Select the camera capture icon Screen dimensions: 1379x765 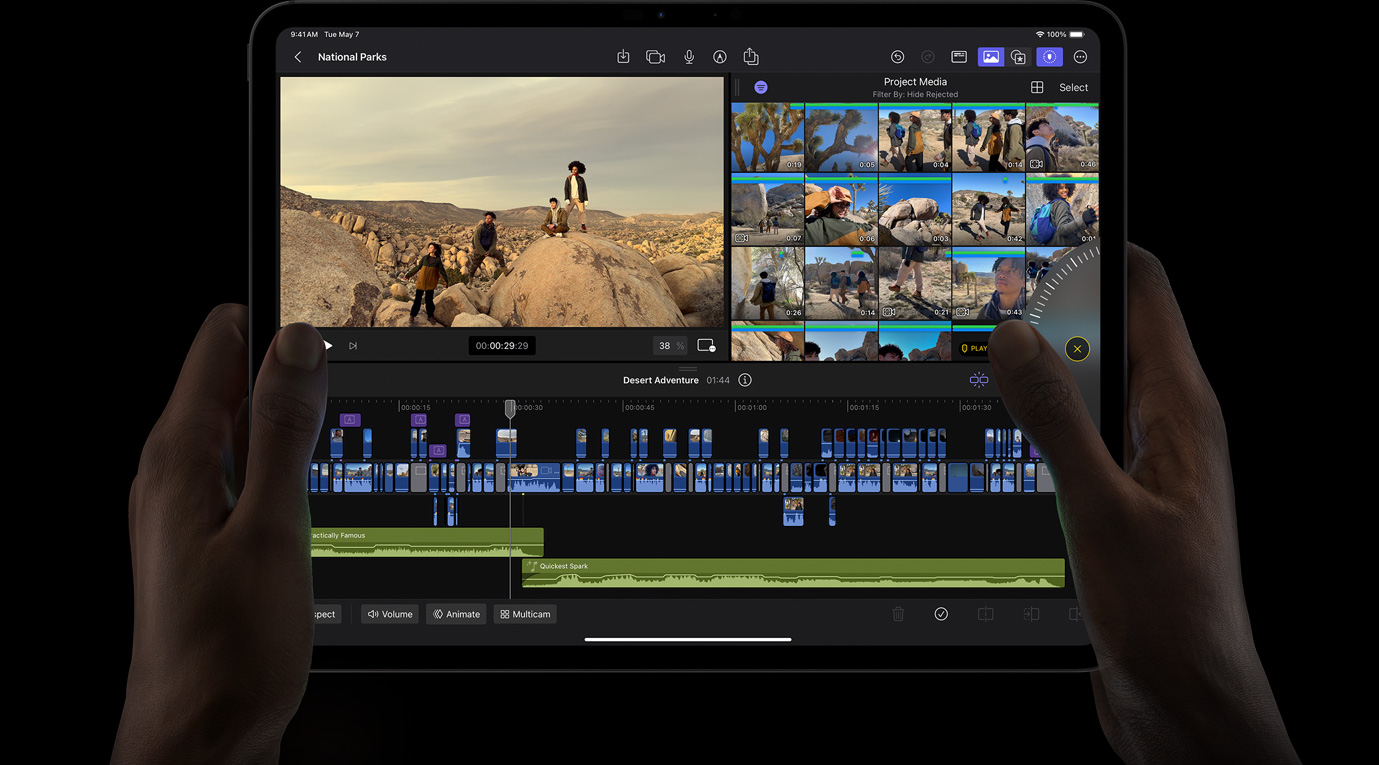[x=655, y=56]
